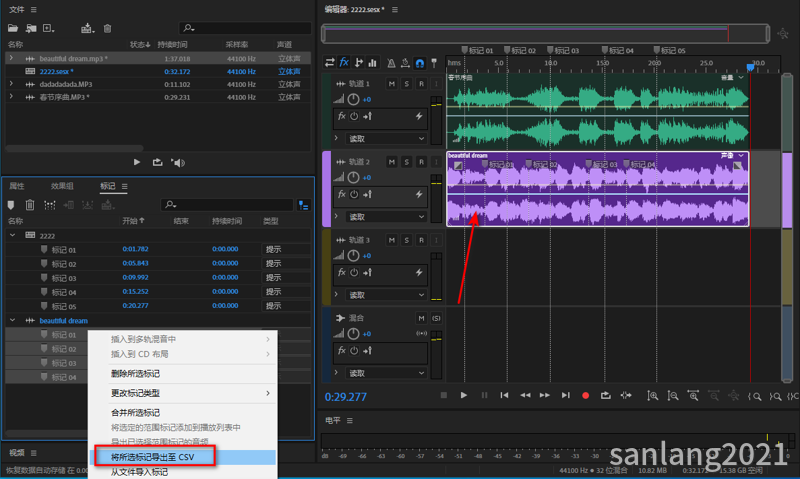Image resolution: width=800 pixels, height=479 pixels.
Task: Click the red Record button
Action: (585, 395)
